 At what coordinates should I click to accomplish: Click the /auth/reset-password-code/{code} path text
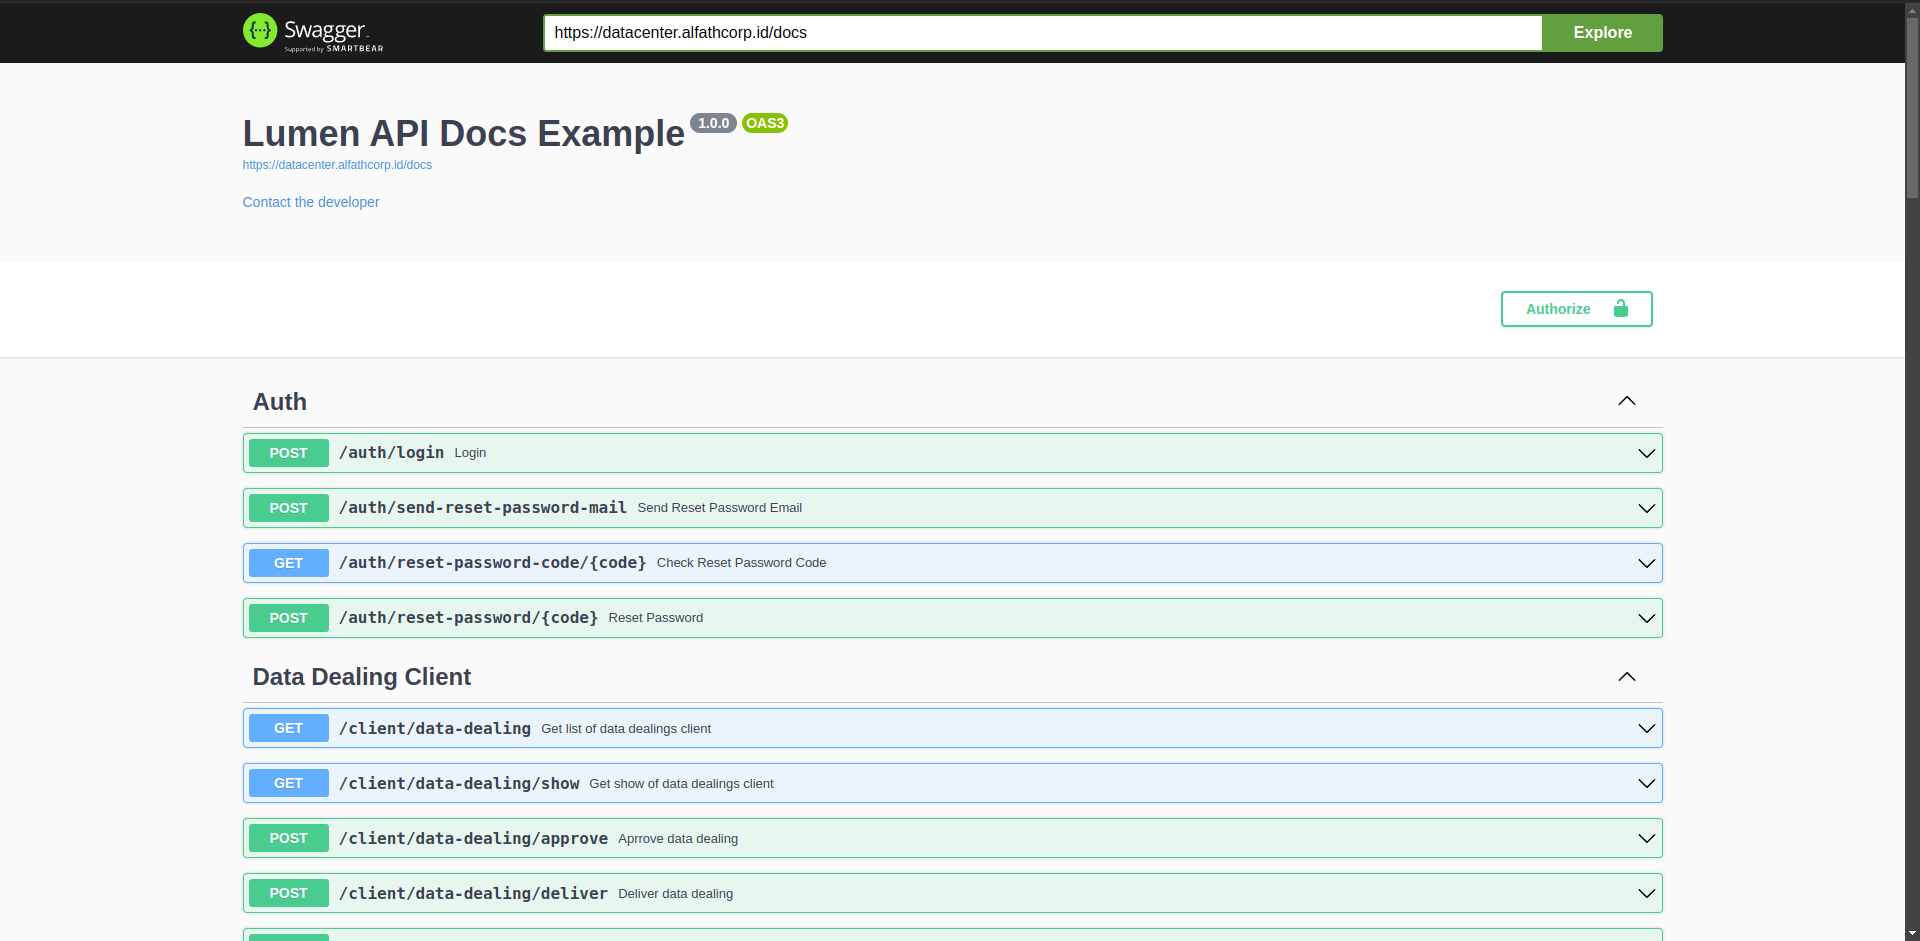pos(492,563)
